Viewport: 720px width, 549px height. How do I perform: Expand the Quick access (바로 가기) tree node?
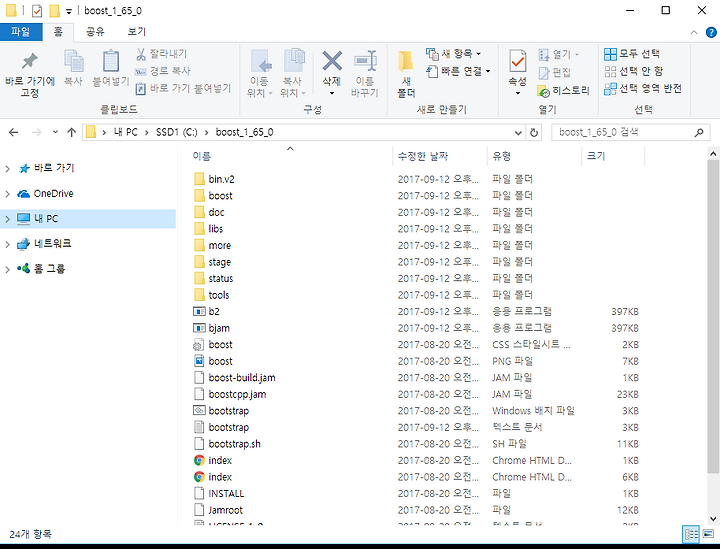7,168
